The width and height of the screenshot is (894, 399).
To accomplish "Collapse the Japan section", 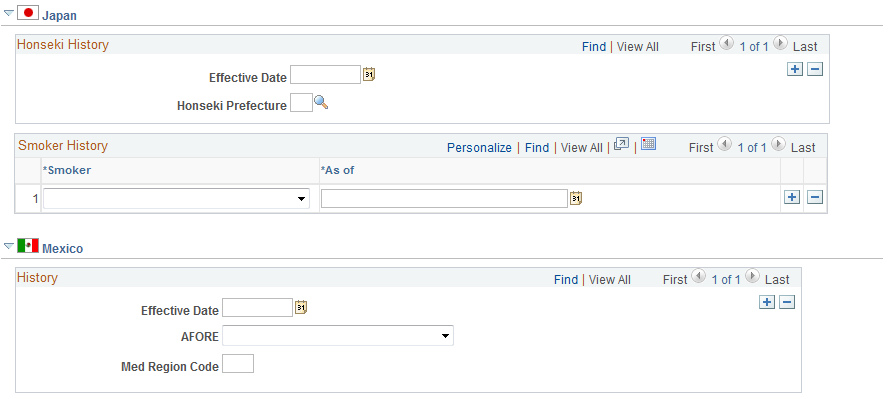I will pyautogui.click(x=9, y=14).
